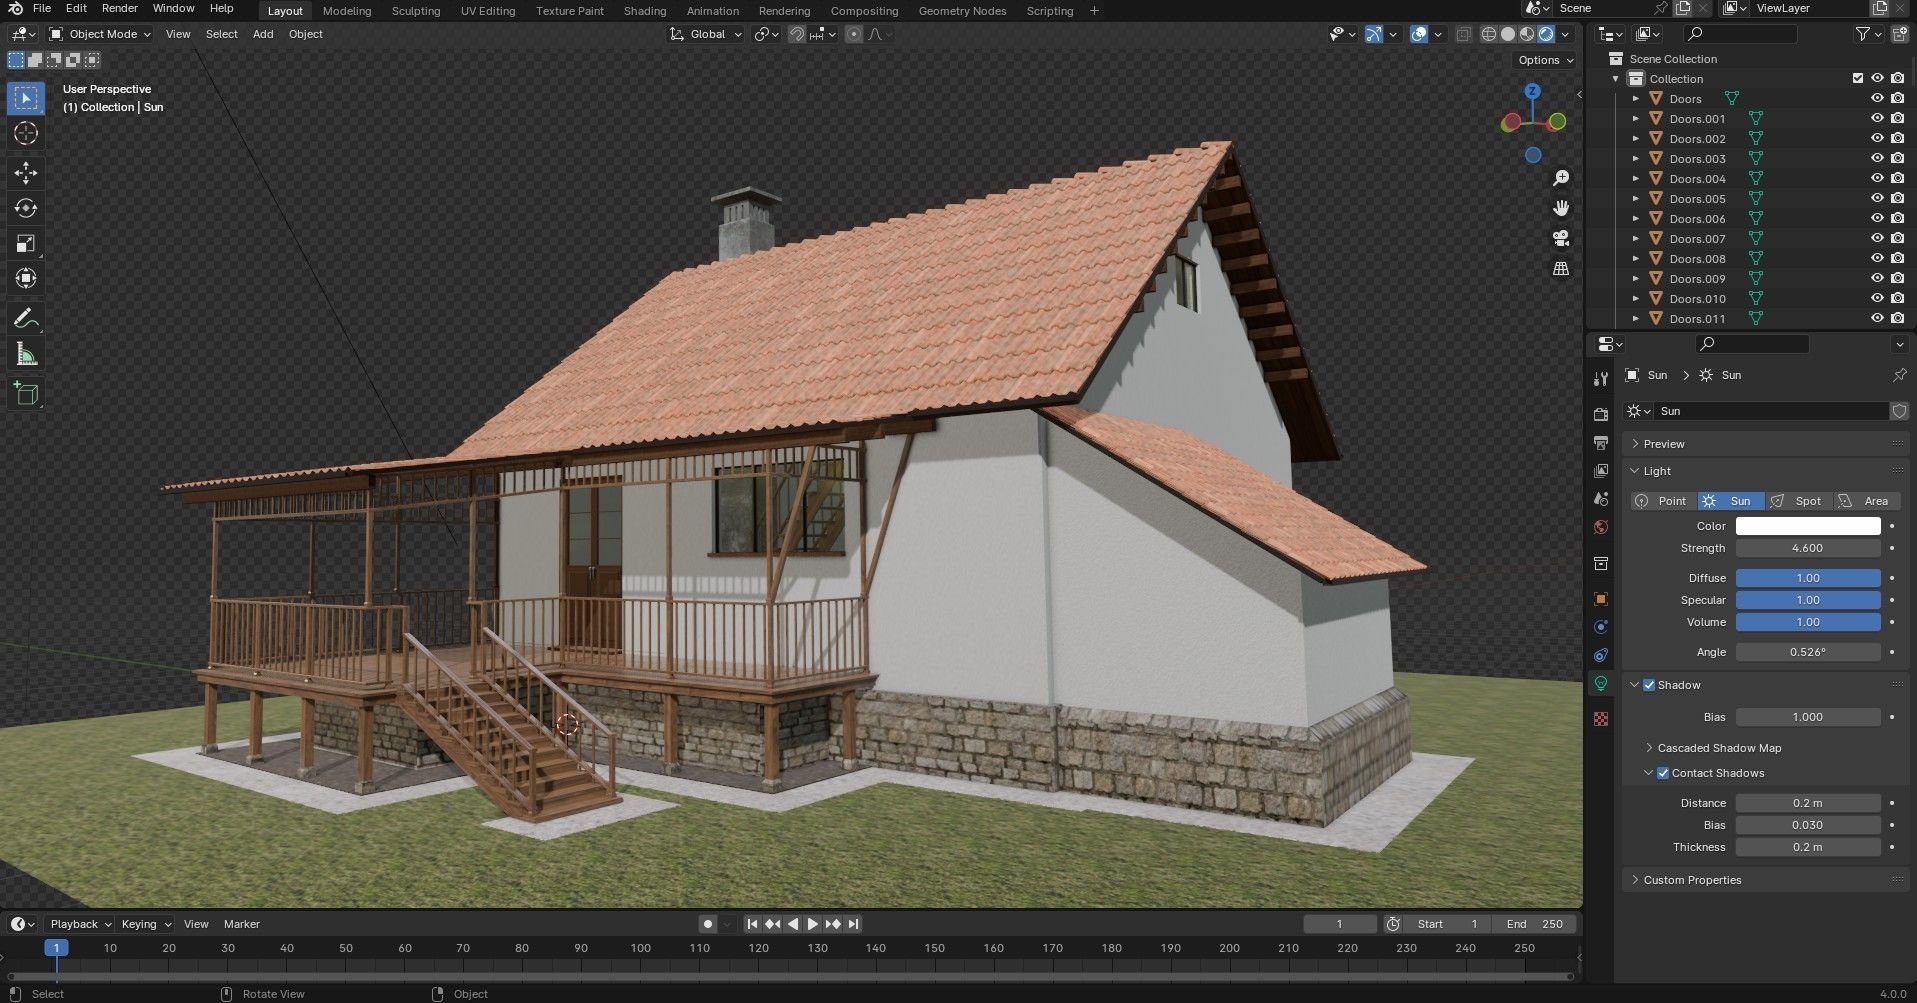The width and height of the screenshot is (1917, 1003).
Task: Open Global transform orientation dropdown
Action: [707, 34]
